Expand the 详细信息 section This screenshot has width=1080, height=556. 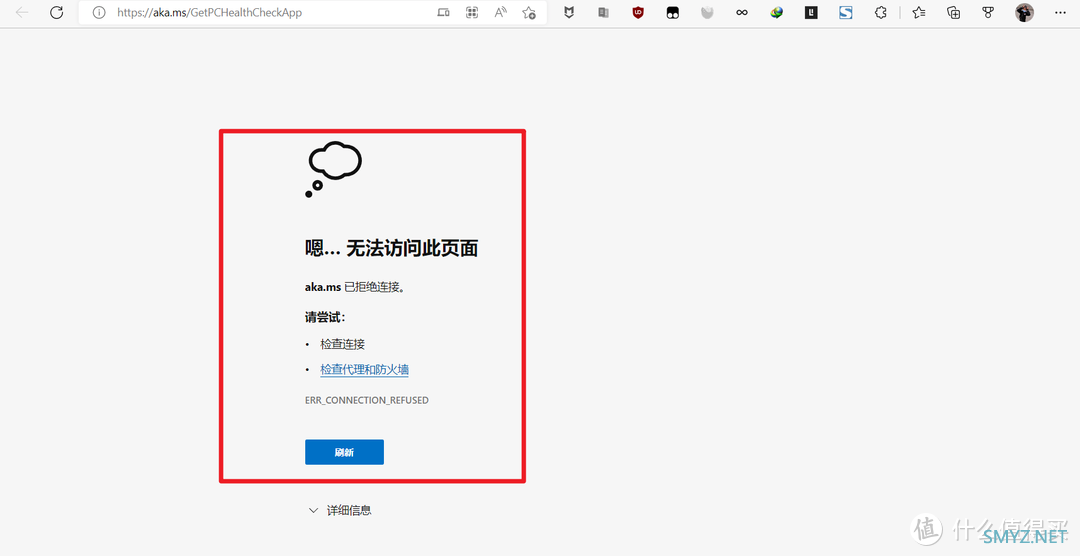[x=340, y=511]
